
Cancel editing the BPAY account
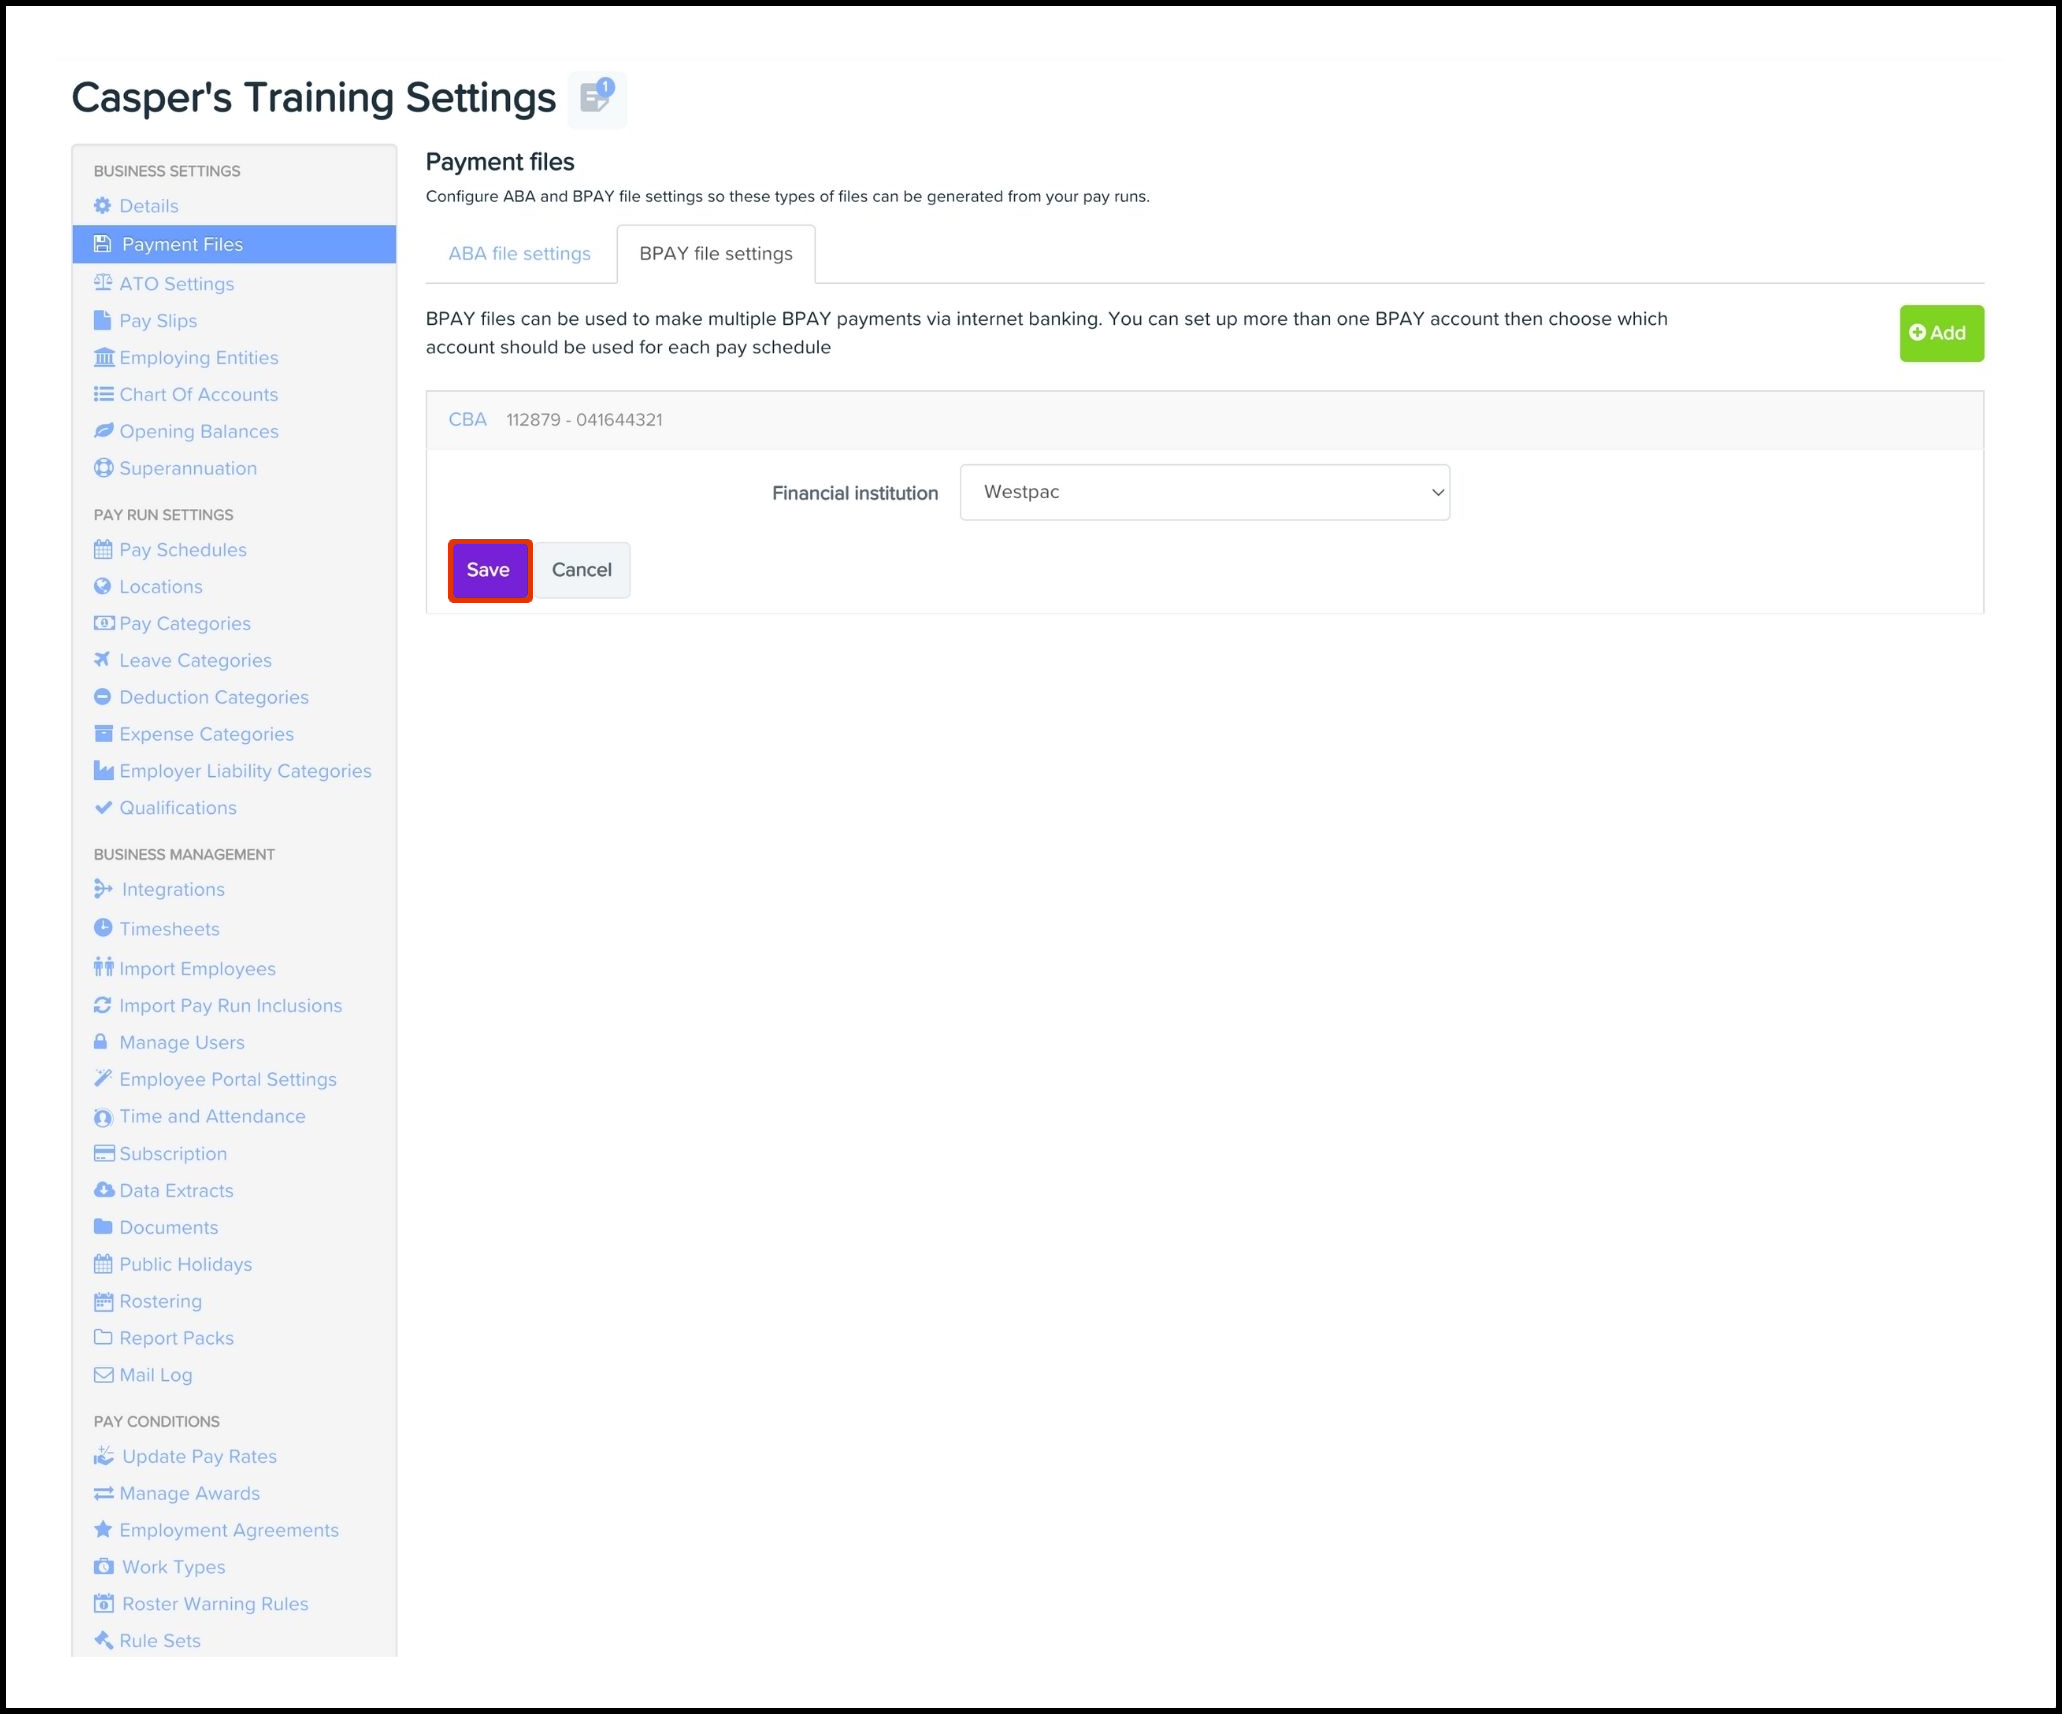point(581,570)
